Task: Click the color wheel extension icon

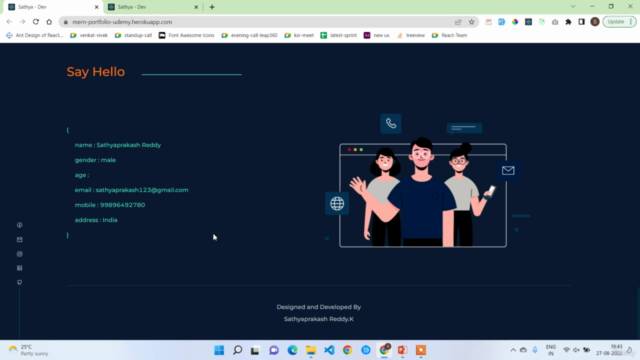Action: (515, 22)
